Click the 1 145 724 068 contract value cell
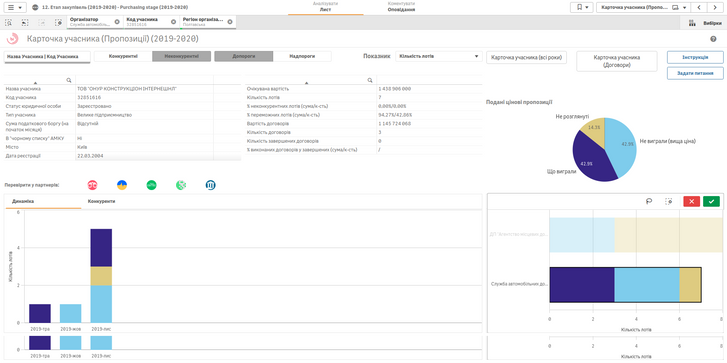727x363 pixels. point(429,124)
